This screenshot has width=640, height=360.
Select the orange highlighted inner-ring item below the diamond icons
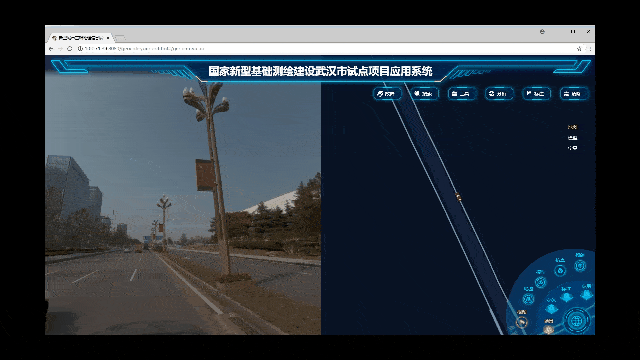click(x=549, y=328)
